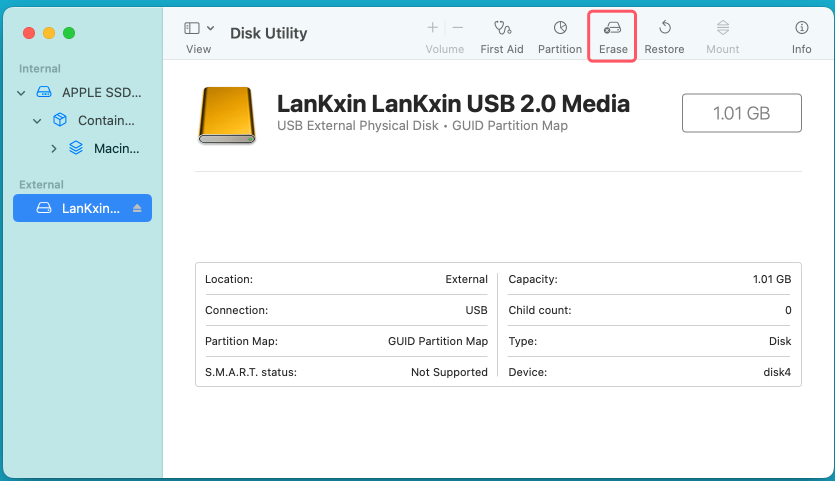The height and width of the screenshot is (481, 835).
Task: Collapse the Container disclosure arrow
Action: coord(37,121)
